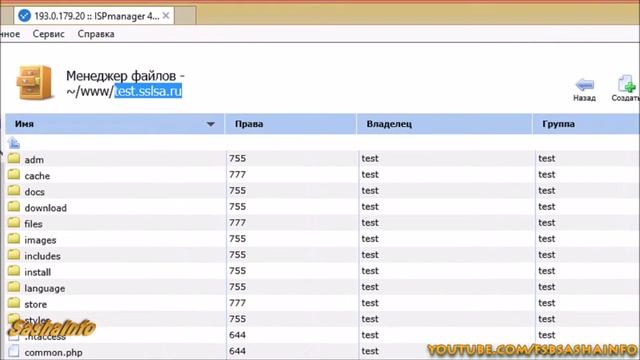Go up one level via the arrow icon

coord(13,143)
